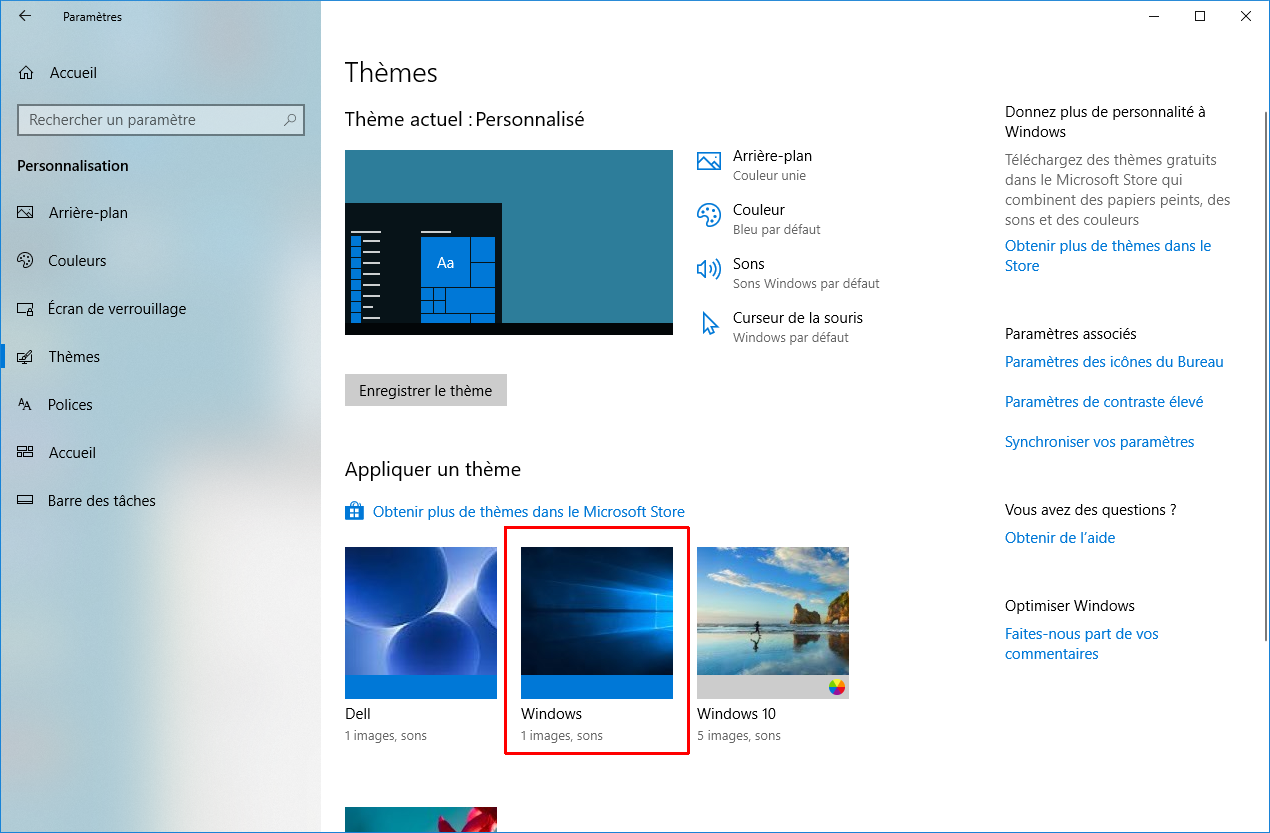This screenshot has height=833, width=1270.
Task: Click the "Thème actuel : Personnalisé" heading
Action: tap(464, 120)
